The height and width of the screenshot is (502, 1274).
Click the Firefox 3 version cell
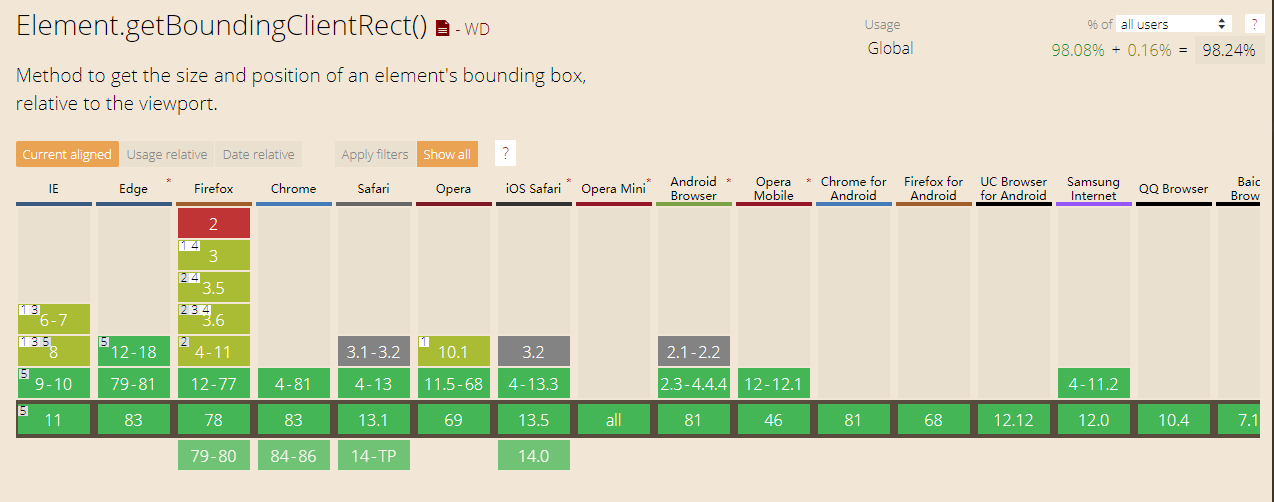point(213,255)
